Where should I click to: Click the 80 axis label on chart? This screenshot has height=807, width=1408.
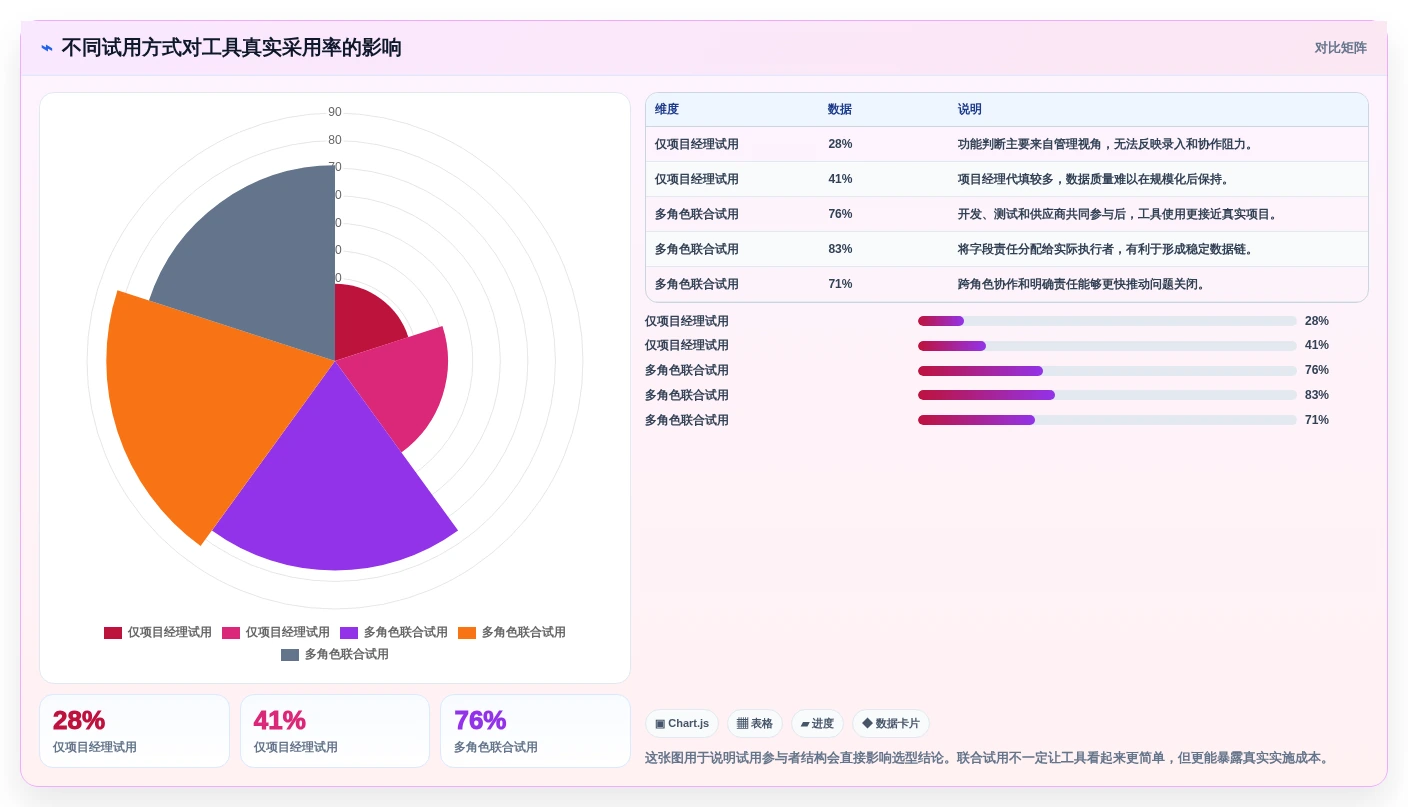coord(335,140)
